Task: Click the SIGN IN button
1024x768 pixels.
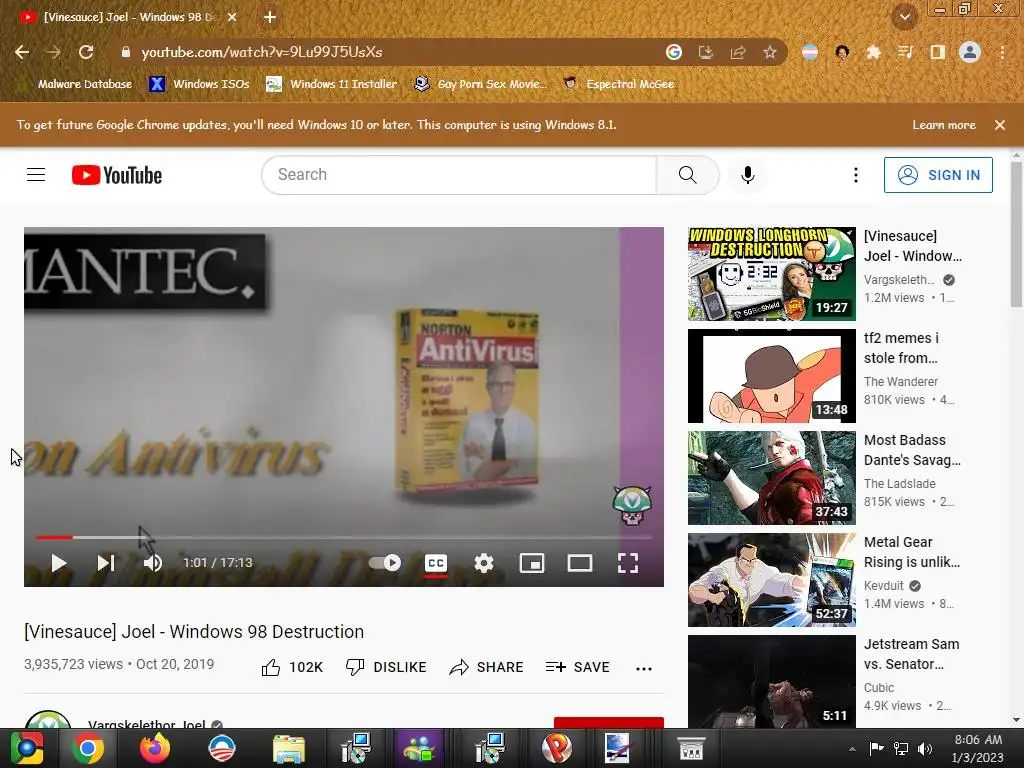Action: (x=938, y=175)
